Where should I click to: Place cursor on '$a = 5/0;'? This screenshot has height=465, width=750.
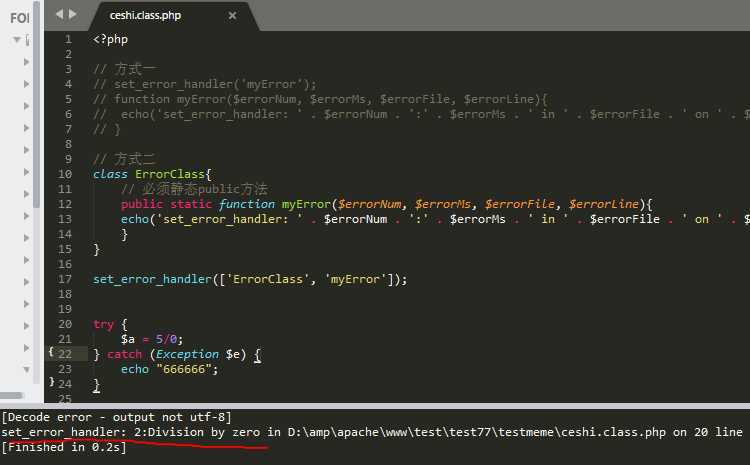pos(152,339)
